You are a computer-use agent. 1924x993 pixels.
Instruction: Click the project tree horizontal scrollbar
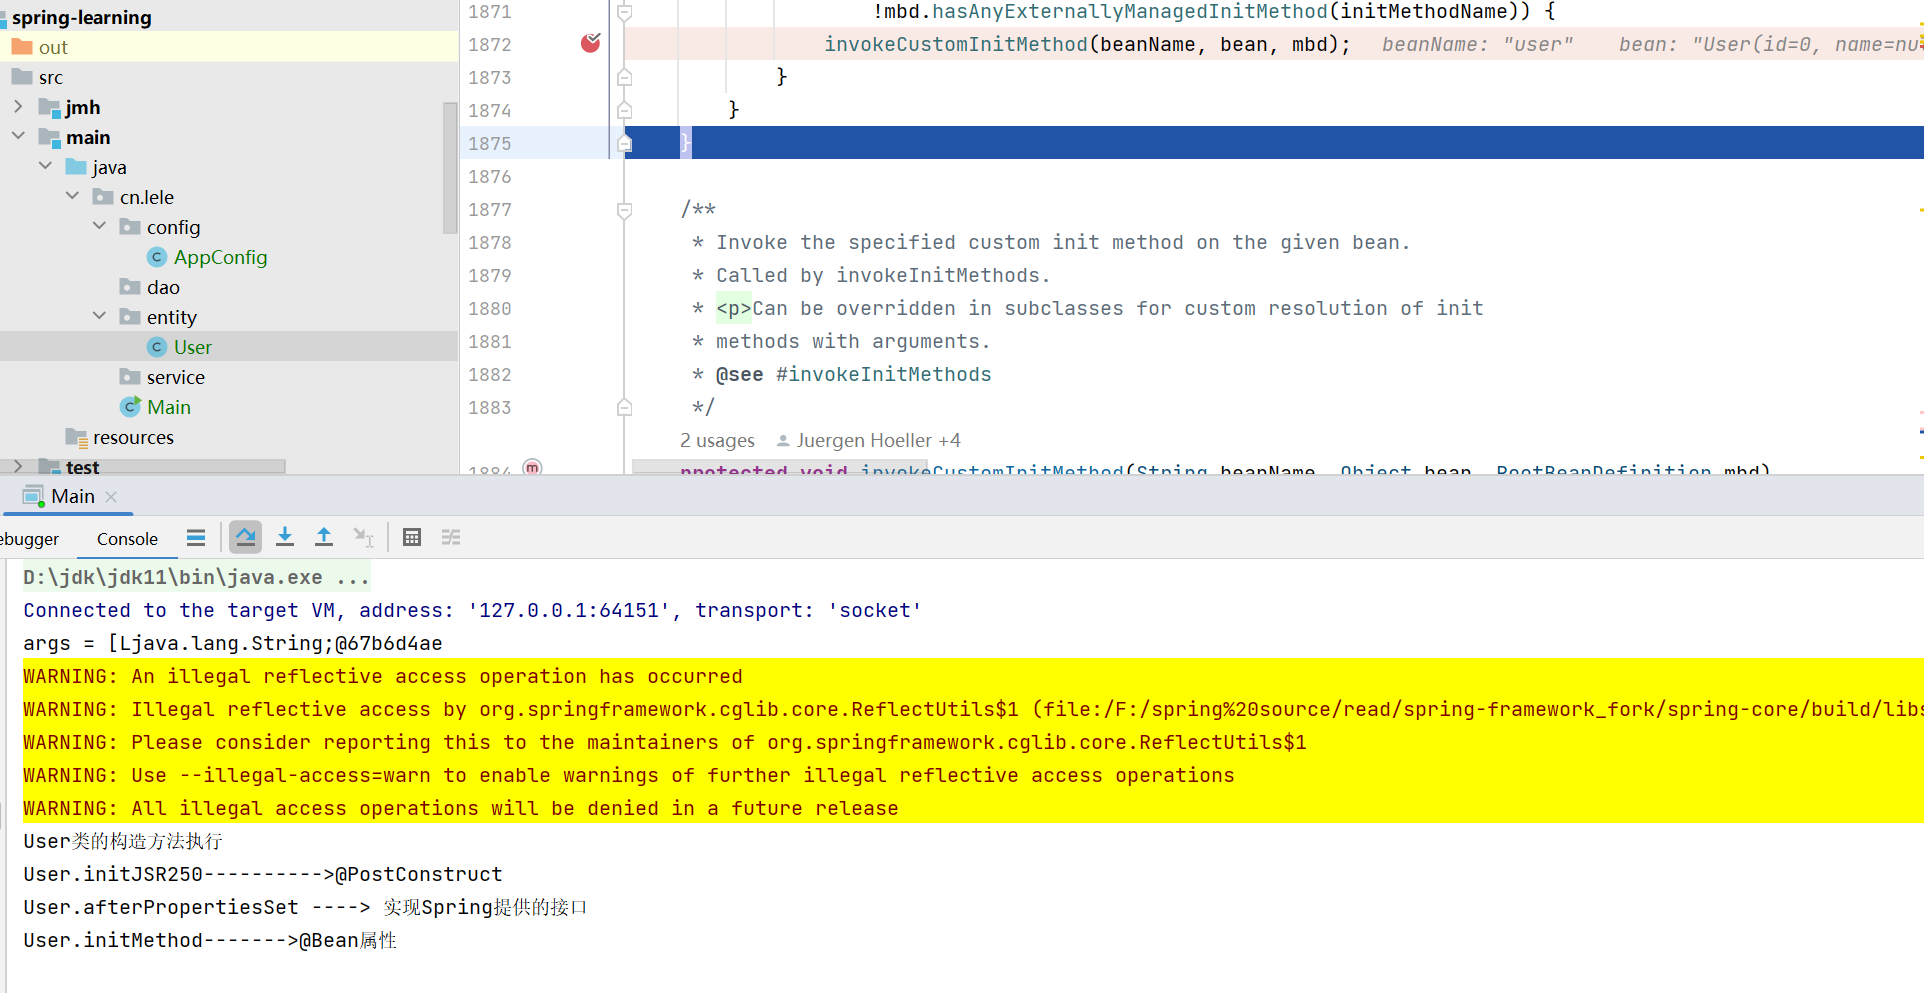pos(142,466)
